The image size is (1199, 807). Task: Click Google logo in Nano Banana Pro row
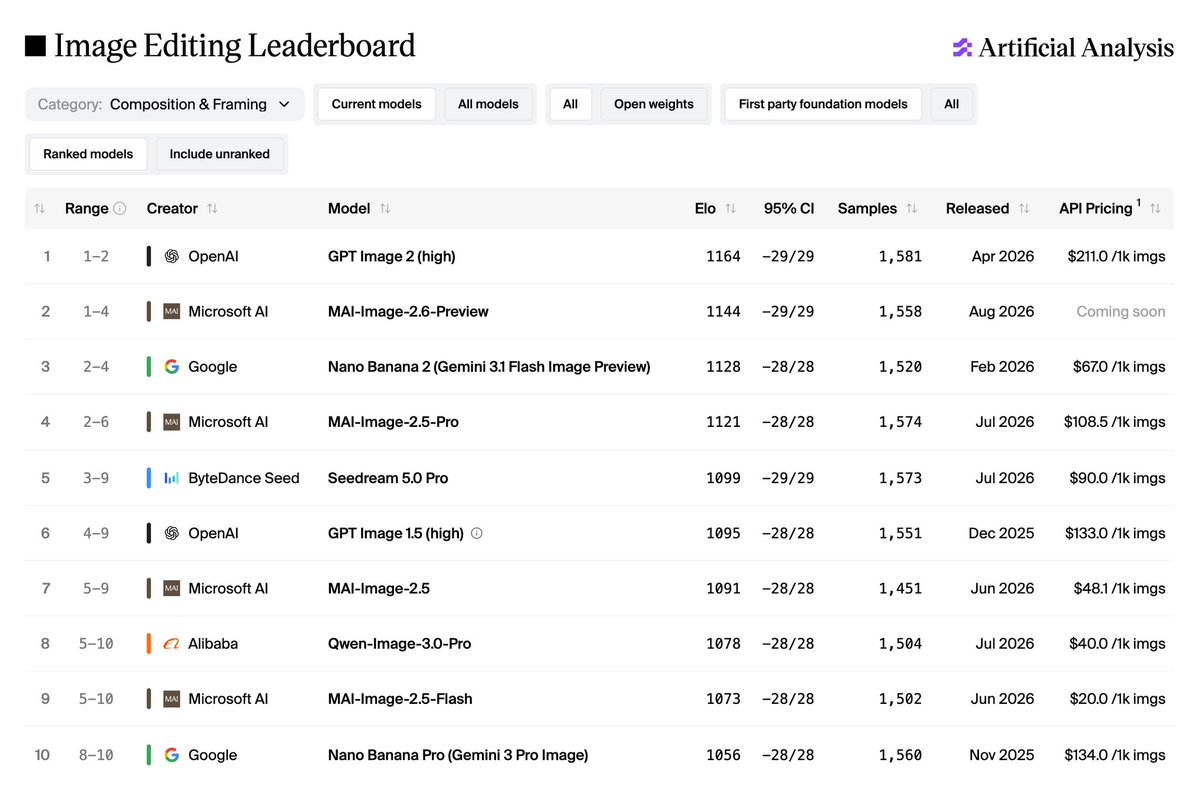point(172,755)
